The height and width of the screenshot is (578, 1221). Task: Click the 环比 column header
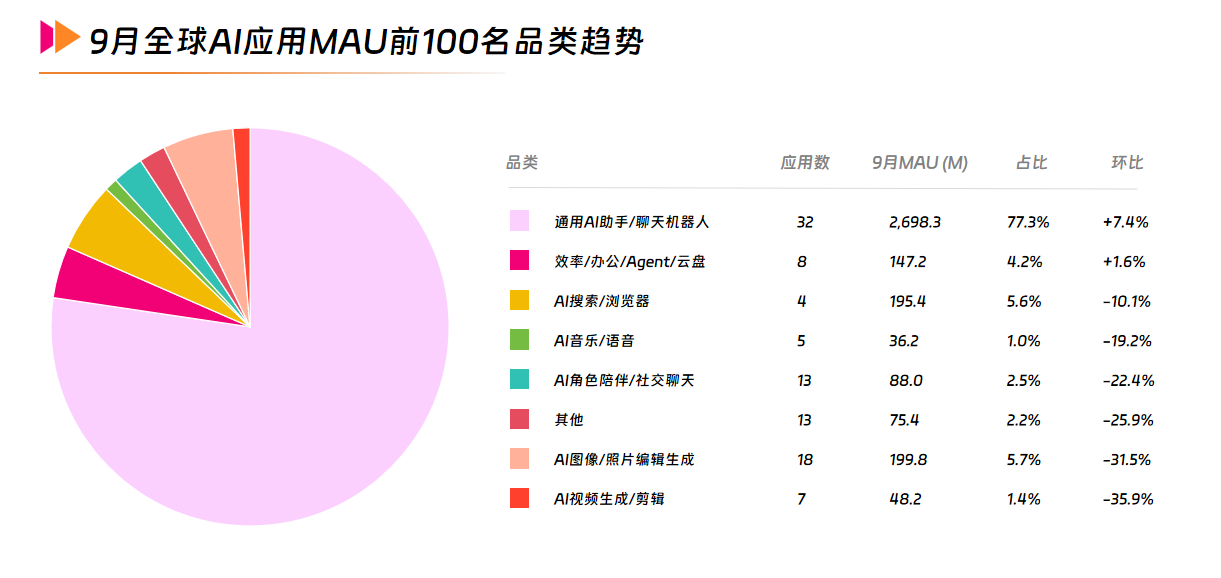pos(1127,162)
